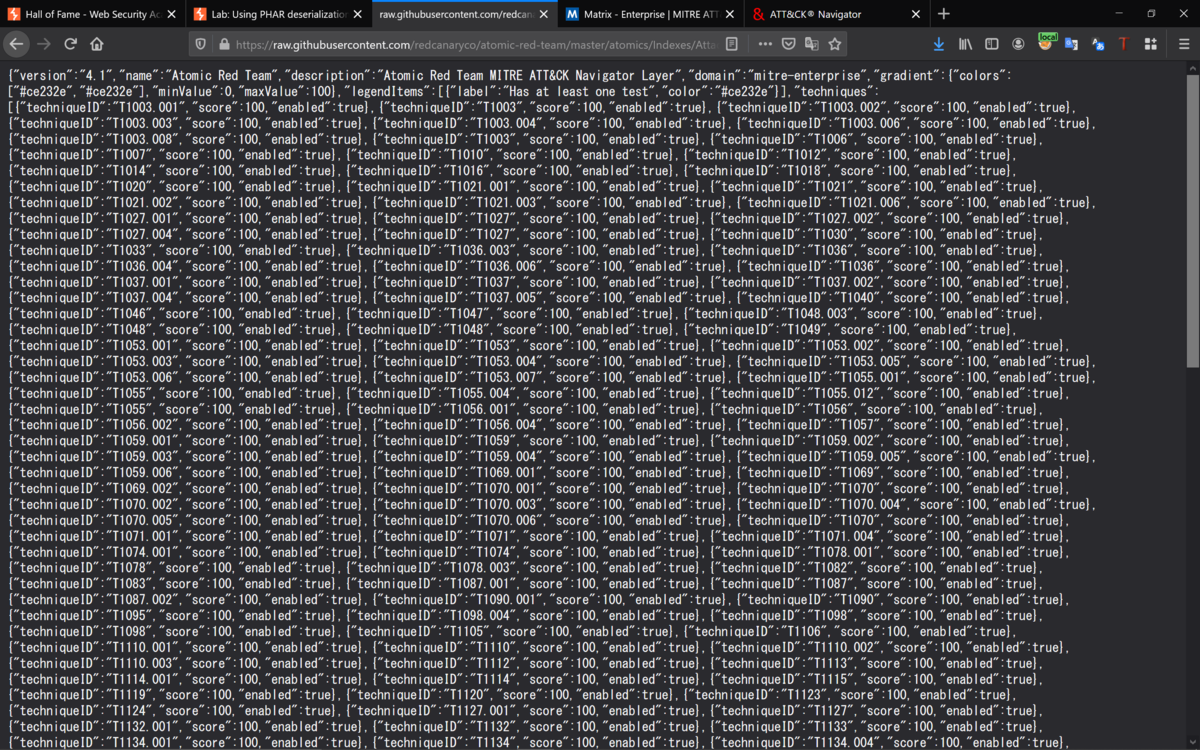Open the Firefox hamburger menu
The image size is (1200, 750).
click(x=1182, y=44)
